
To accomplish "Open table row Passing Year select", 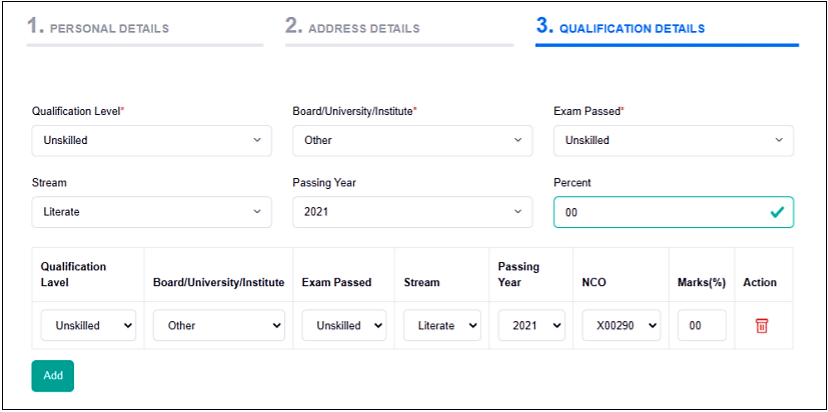I will (531, 326).
